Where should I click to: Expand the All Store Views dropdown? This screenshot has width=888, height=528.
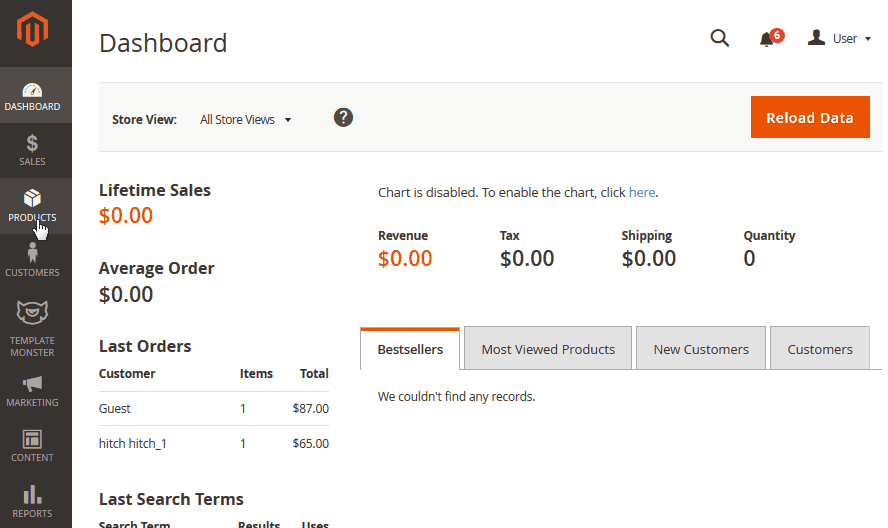(245, 120)
